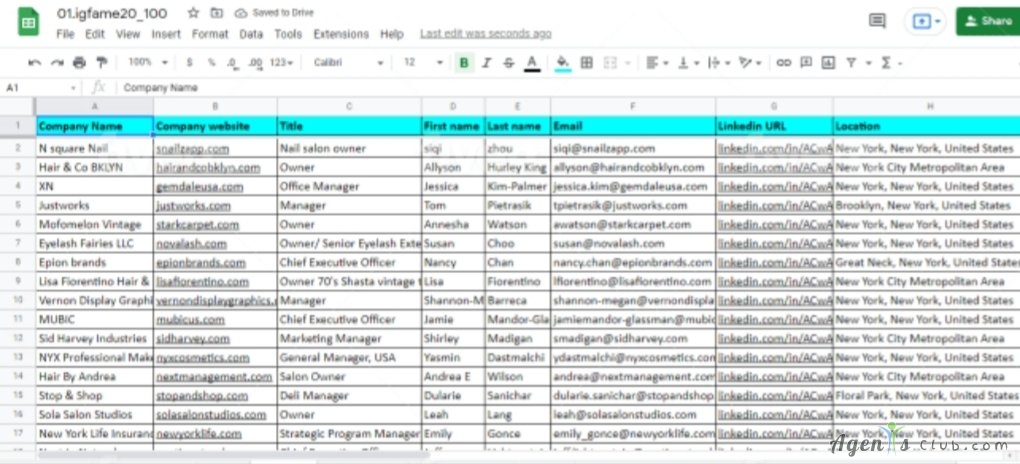Open the sidharvey.com link

[193, 338]
